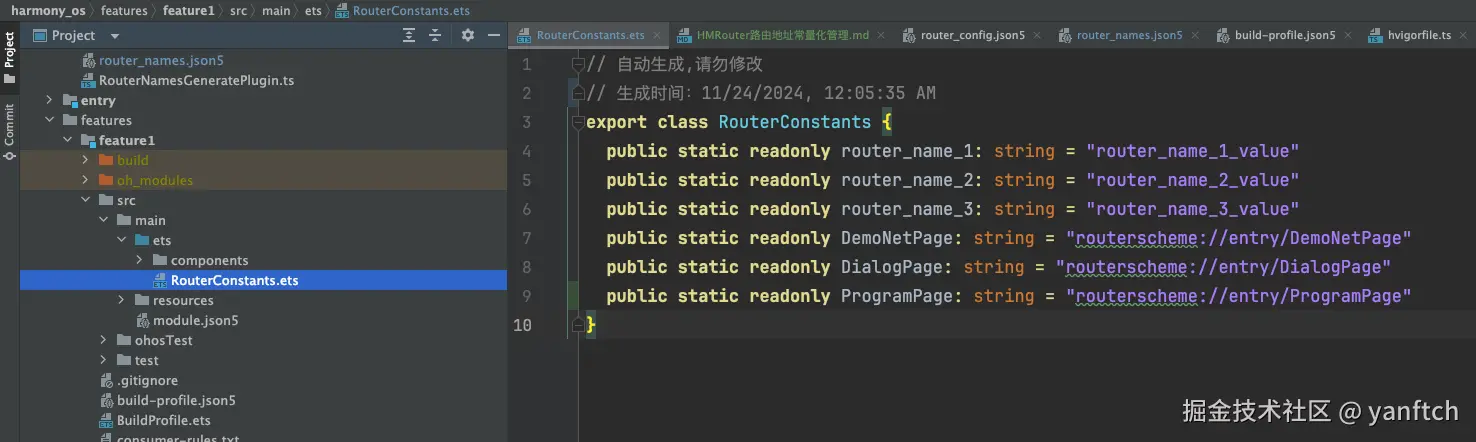Switch to the hvigorfile.ts tab
The height and width of the screenshot is (442, 1476).
(1419, 35)
